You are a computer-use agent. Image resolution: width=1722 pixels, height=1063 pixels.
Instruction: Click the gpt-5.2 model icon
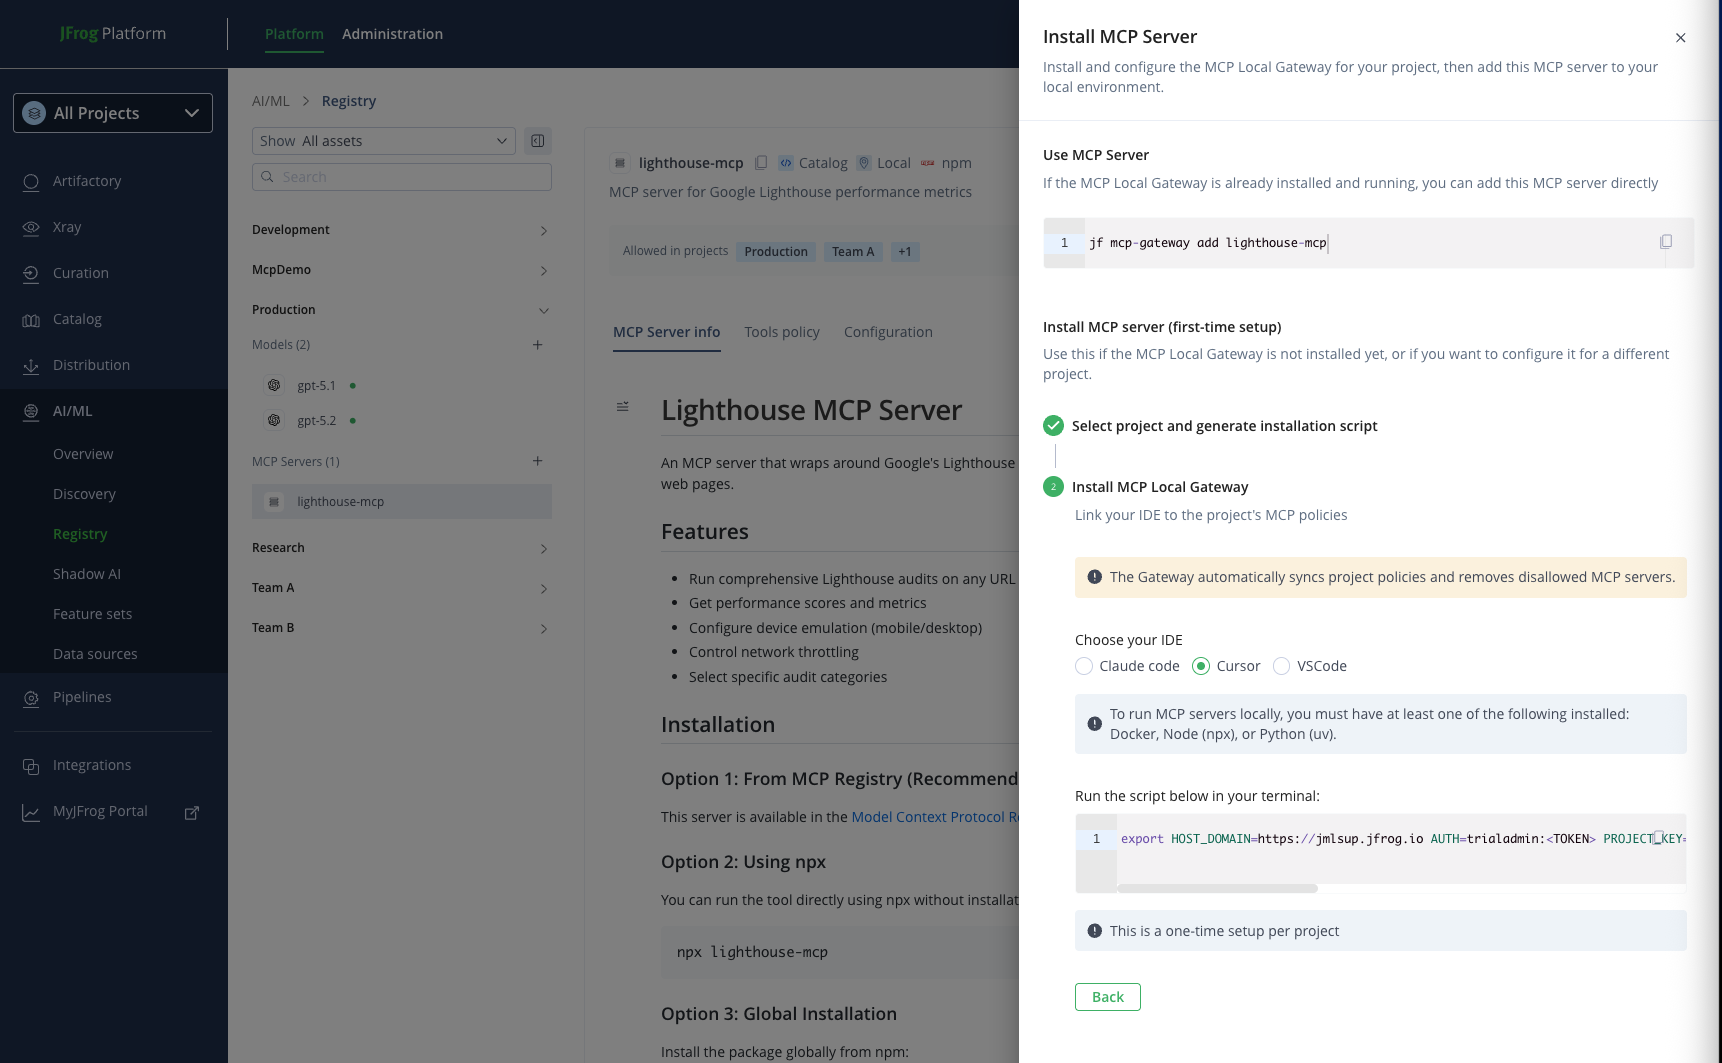coord(274,420)
